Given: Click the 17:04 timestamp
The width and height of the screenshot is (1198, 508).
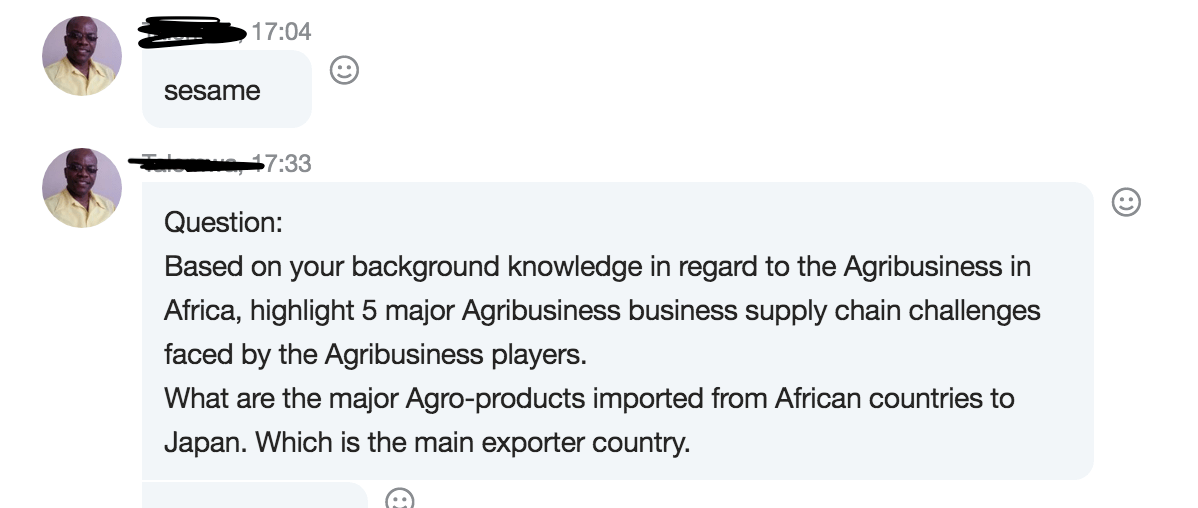Looking at the screenshot, I should coord(281,32).
